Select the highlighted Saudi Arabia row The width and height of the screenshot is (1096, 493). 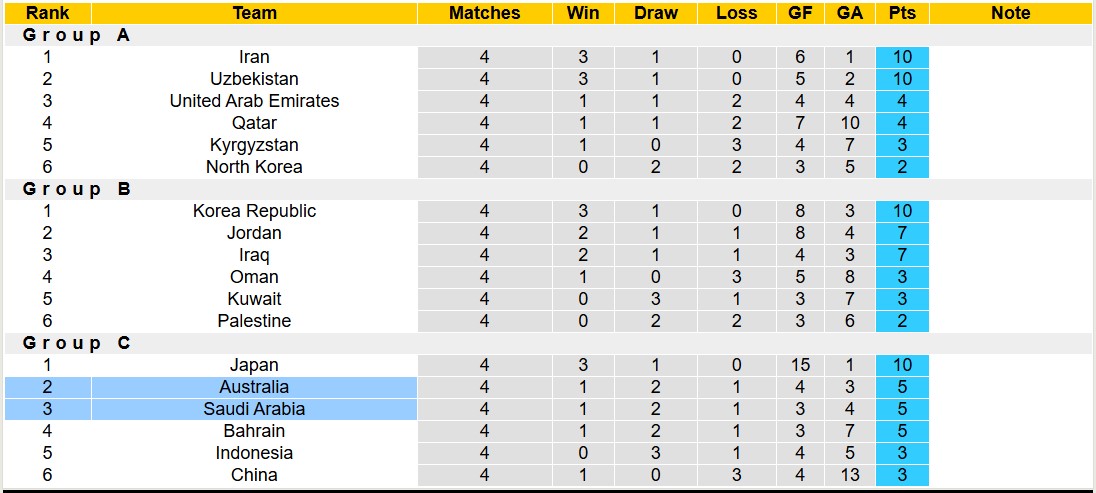[x=254, y=409]
